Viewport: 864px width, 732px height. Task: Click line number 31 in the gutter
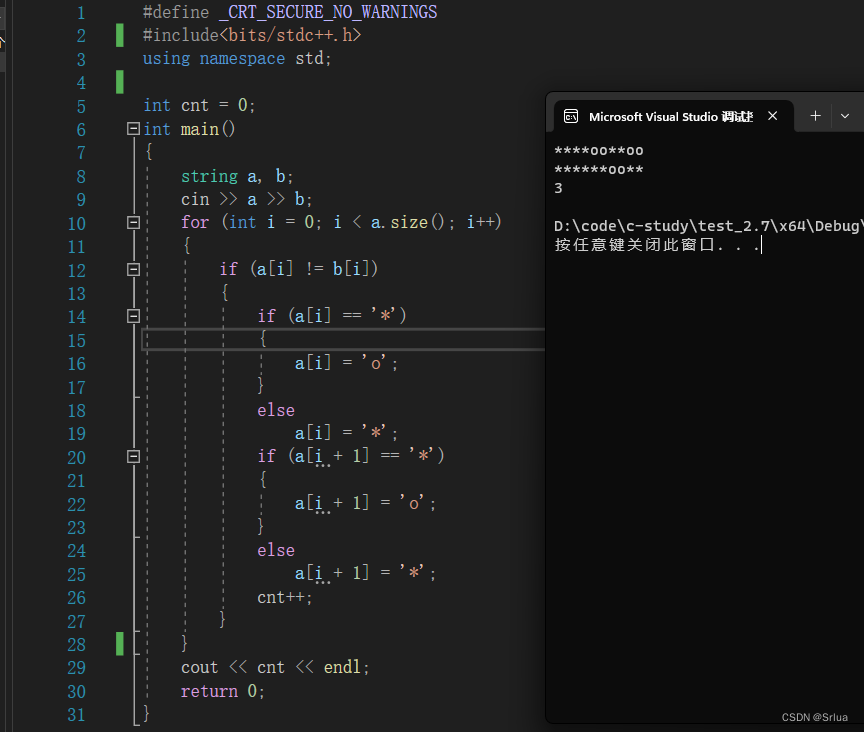click(77, 715)
